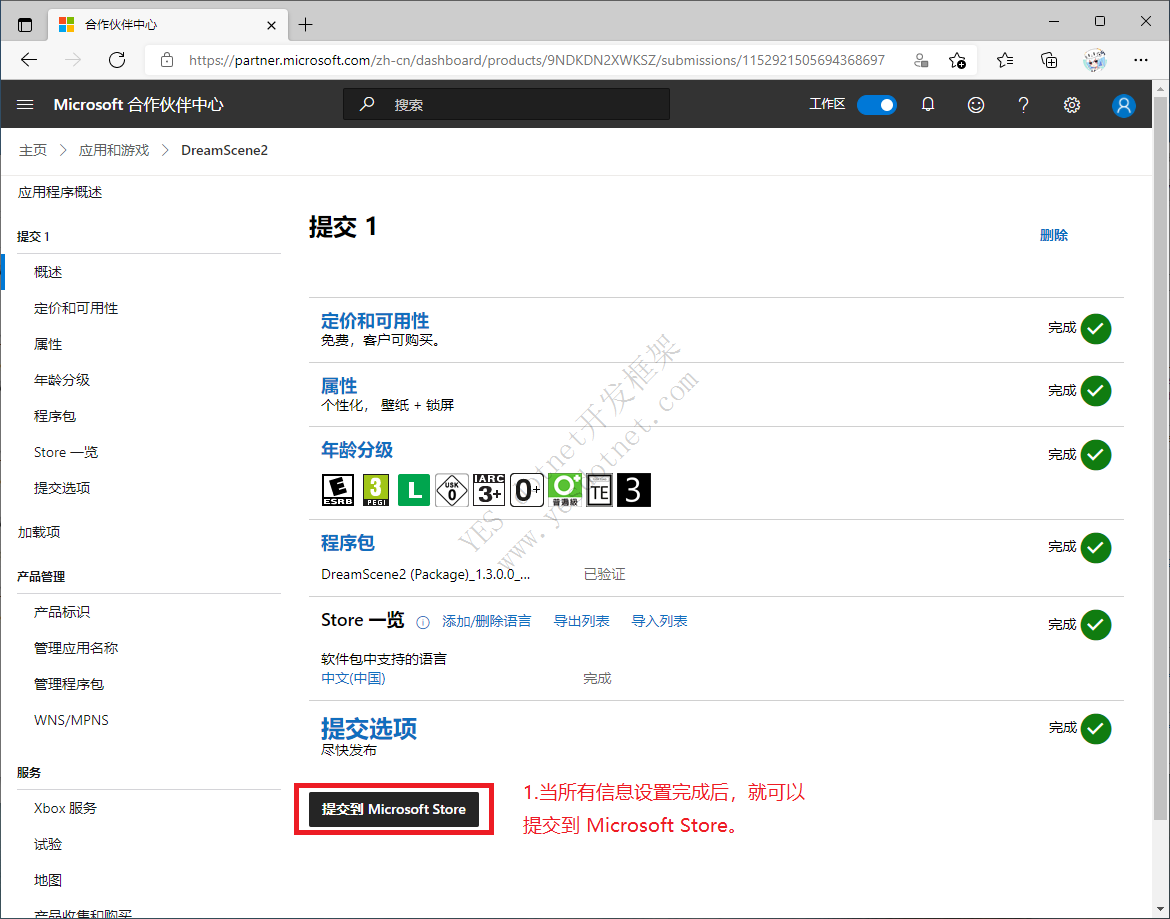Click 提交到 Microsoft Store button

394,809
